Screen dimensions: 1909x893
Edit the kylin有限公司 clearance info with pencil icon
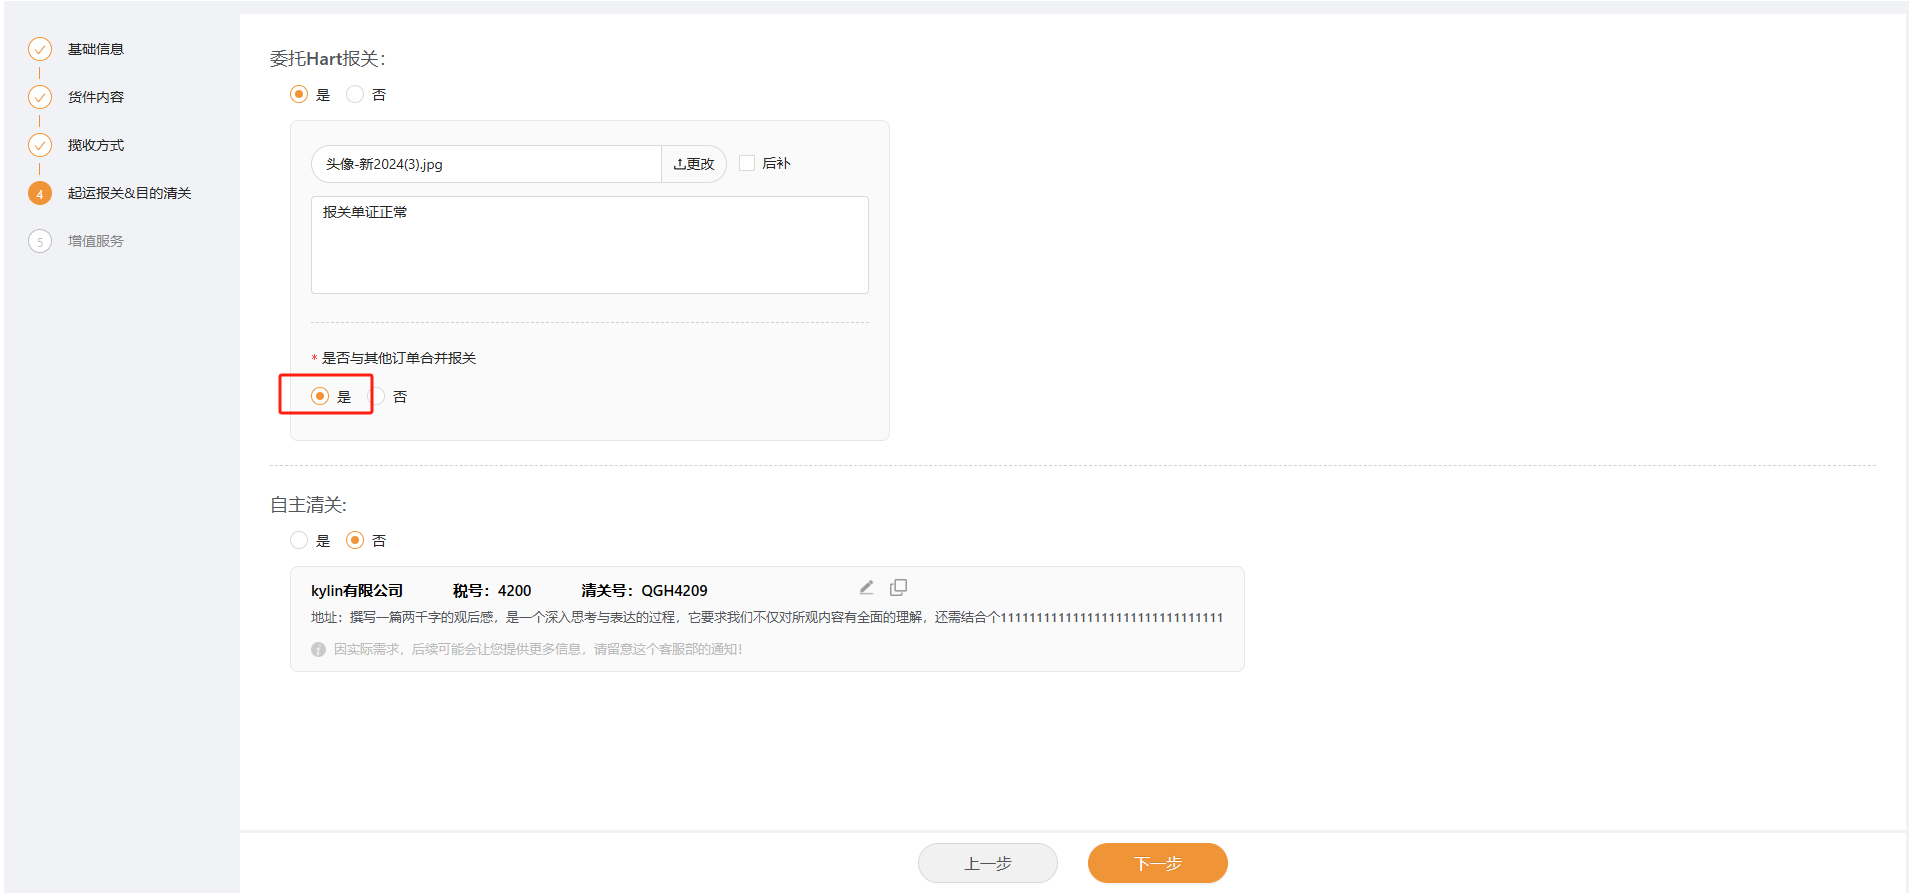point(866,588)
